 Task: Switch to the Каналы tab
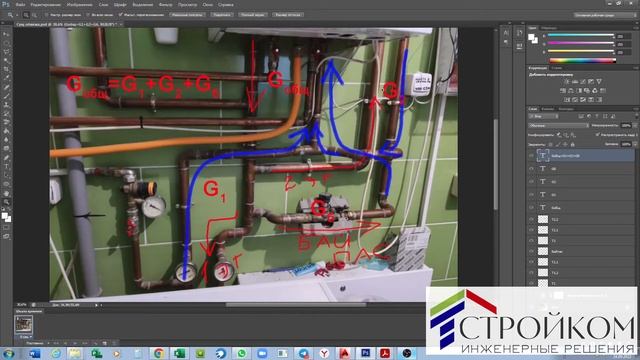547,109
